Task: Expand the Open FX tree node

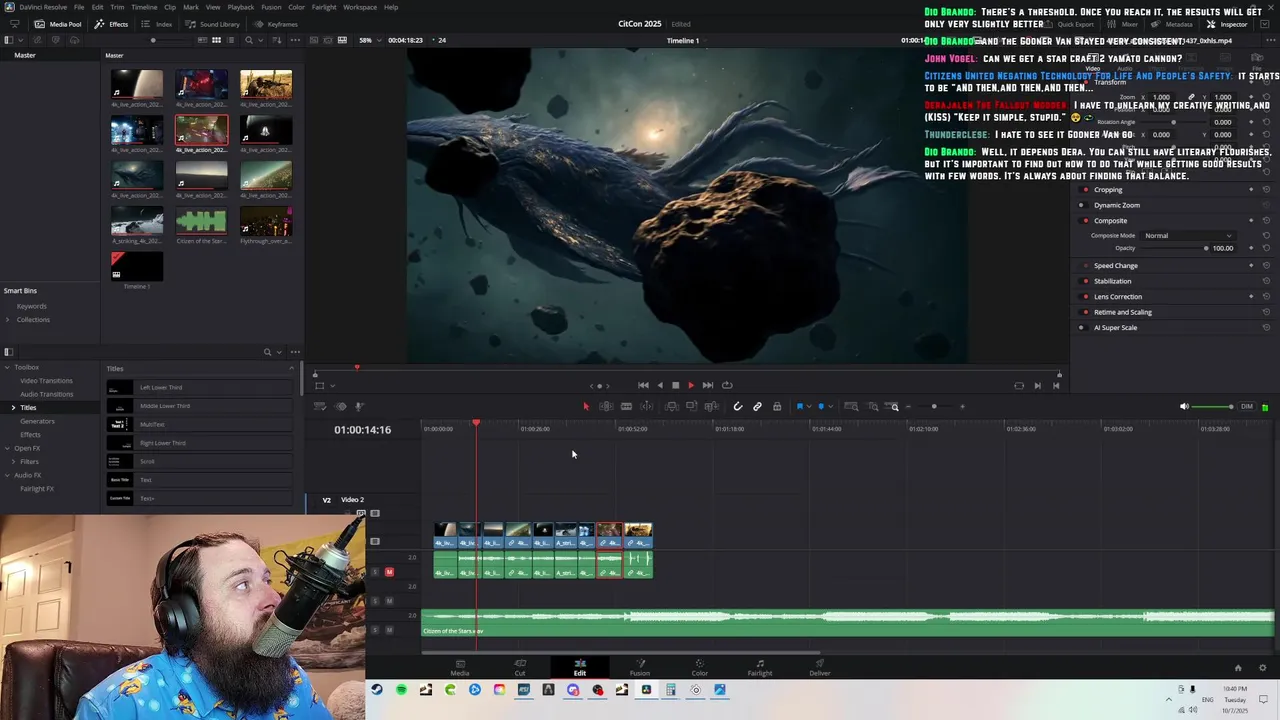Action: (8, 448)
